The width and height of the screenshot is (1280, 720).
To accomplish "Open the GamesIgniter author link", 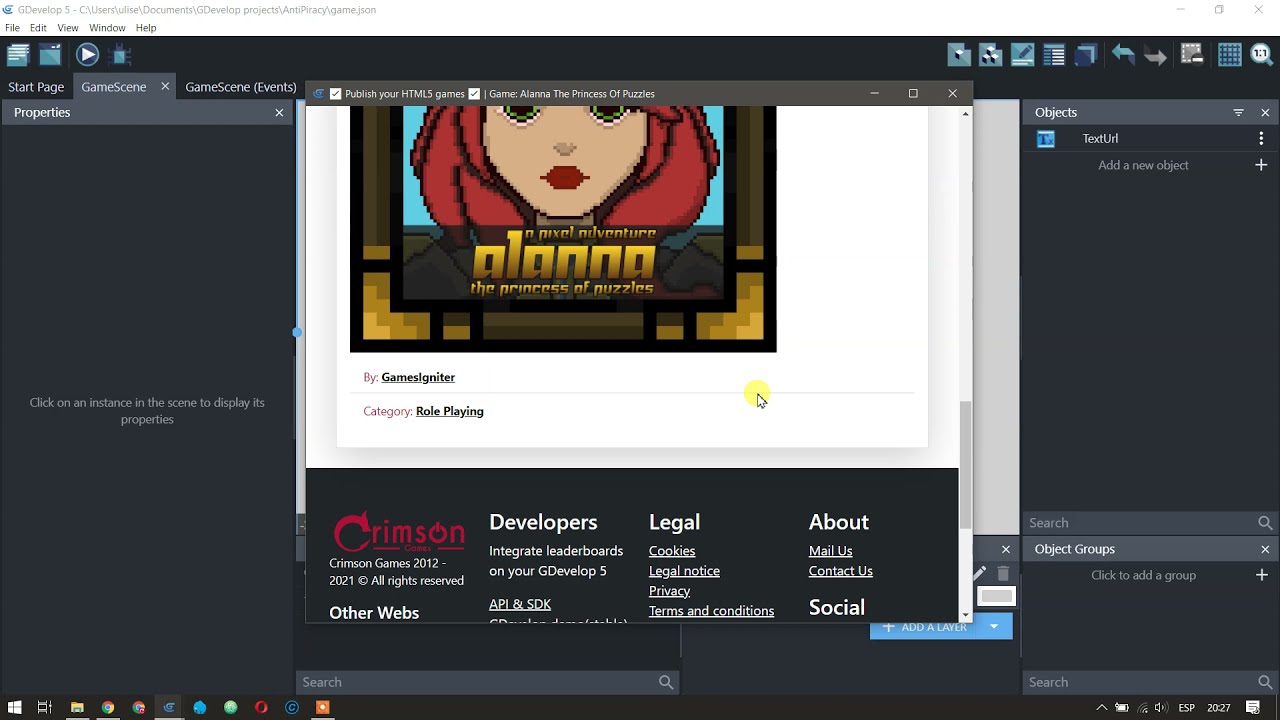I will 418,377.
